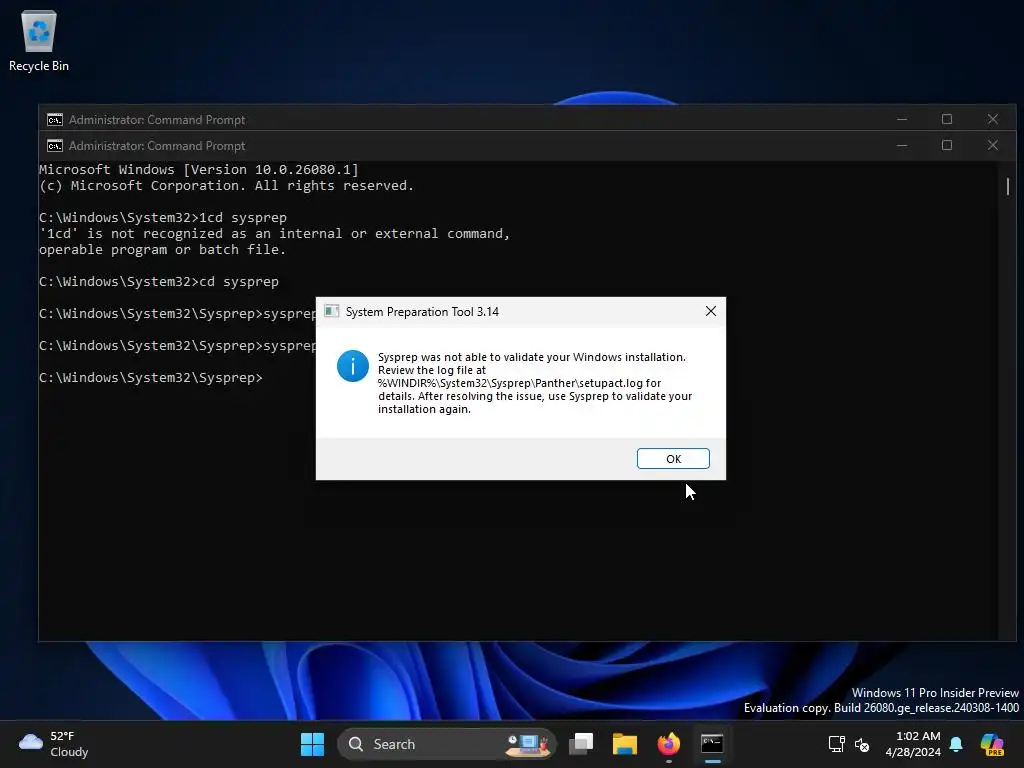Click the blue information icon in the dialog
Screen dimensions: 1024x768
(353, 366)
